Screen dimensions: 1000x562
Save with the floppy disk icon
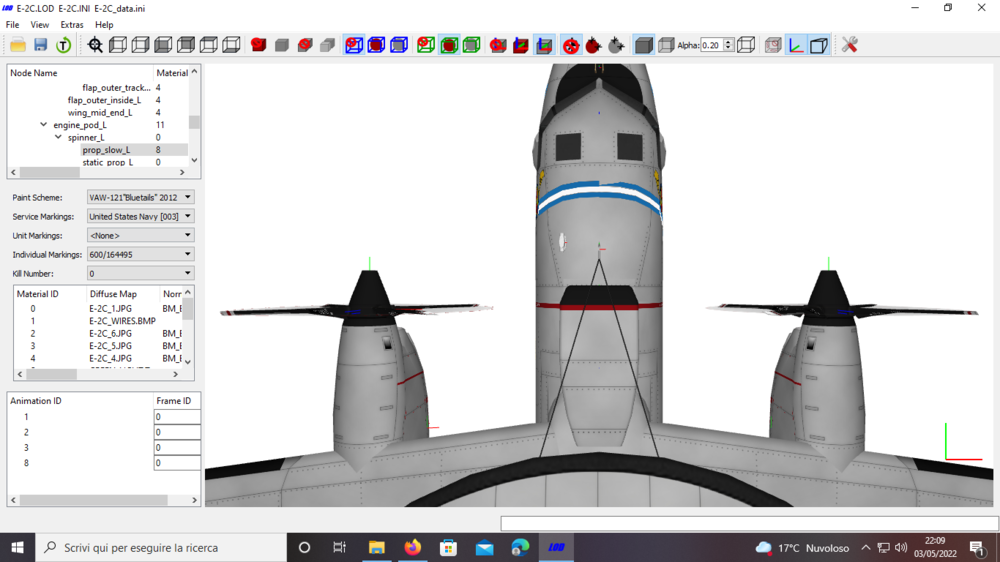(x=41, y=45)
